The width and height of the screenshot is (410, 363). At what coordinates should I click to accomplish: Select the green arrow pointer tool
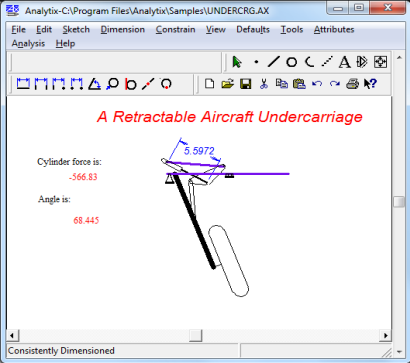(x=237, y=62)
